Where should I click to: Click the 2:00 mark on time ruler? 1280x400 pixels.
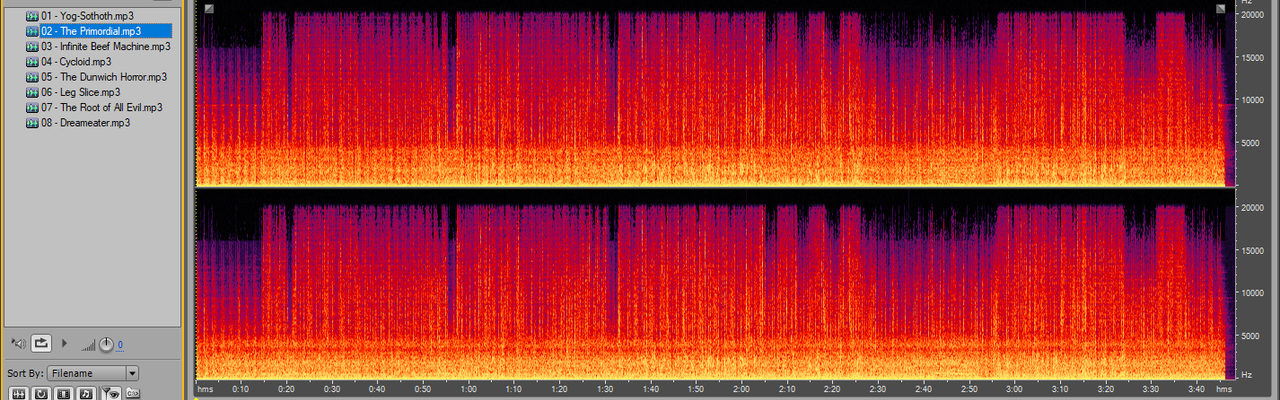pos(741,388)
